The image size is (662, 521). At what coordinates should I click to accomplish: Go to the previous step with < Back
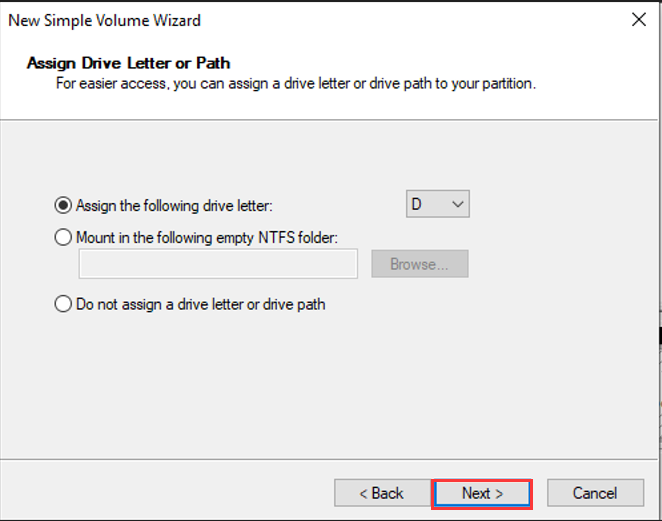click(382, 493)
